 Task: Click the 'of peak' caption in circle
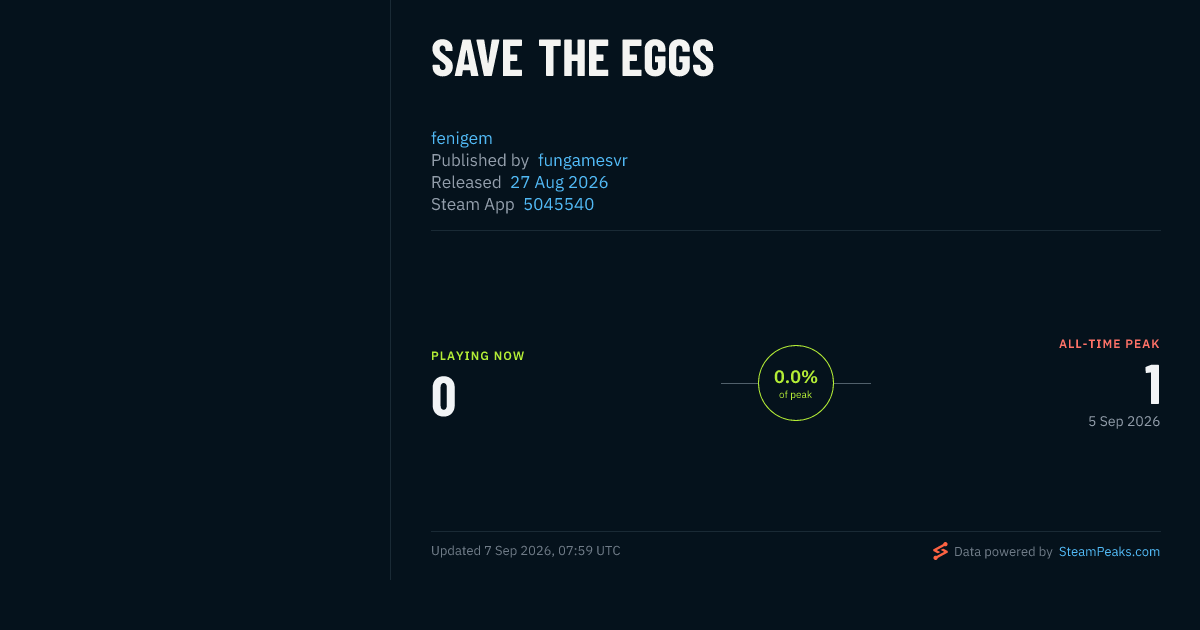[796, 395]
